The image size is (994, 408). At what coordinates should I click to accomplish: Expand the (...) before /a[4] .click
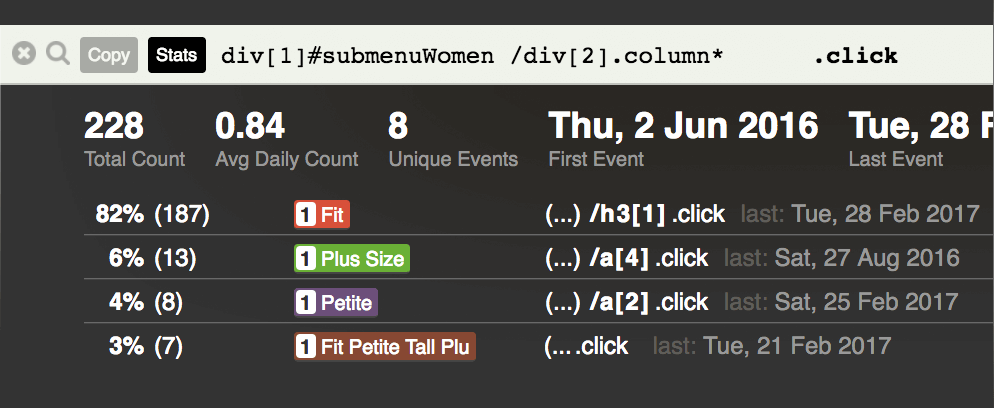point(563,258)
